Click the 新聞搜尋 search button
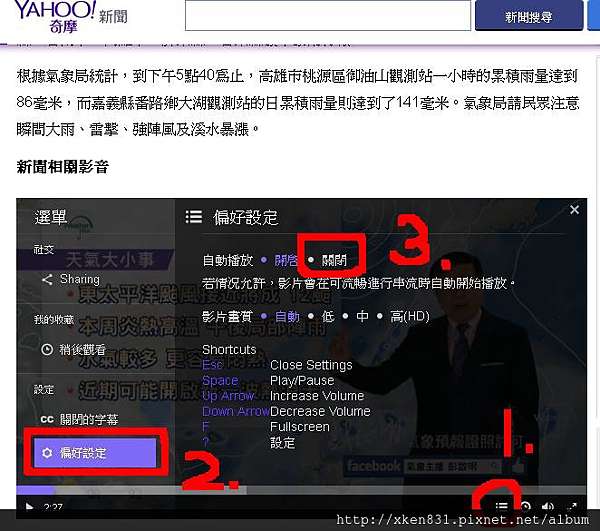 point(529,16)
